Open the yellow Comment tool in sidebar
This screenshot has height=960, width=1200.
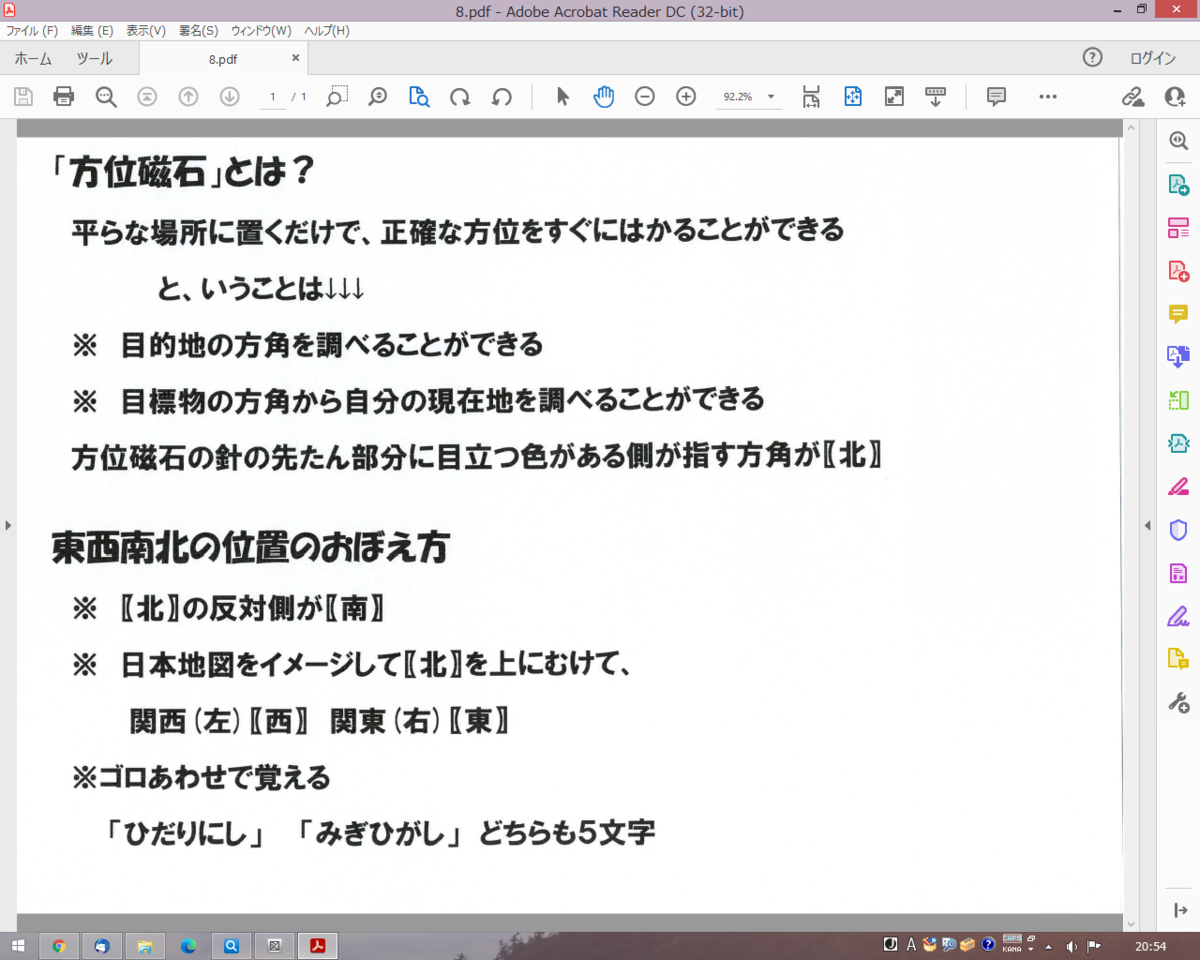click(1178, 314)
